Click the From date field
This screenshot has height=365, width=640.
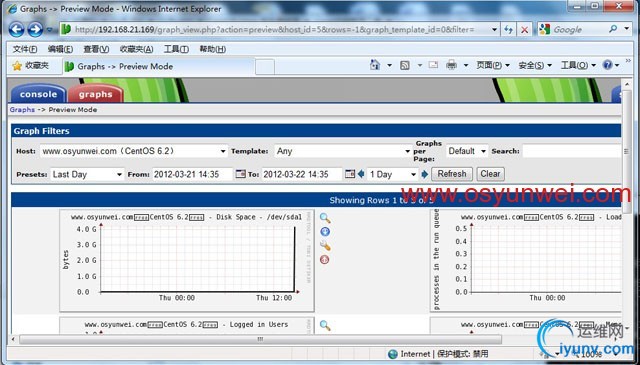(192, 175)
